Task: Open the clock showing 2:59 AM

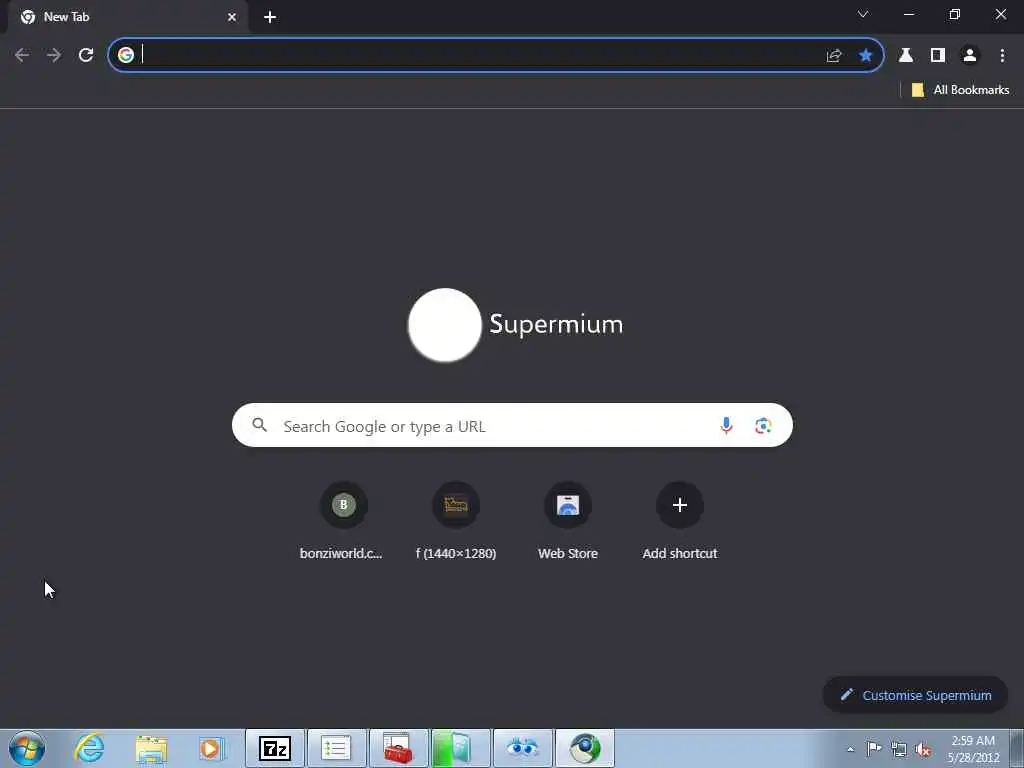Action: [973, 749]
